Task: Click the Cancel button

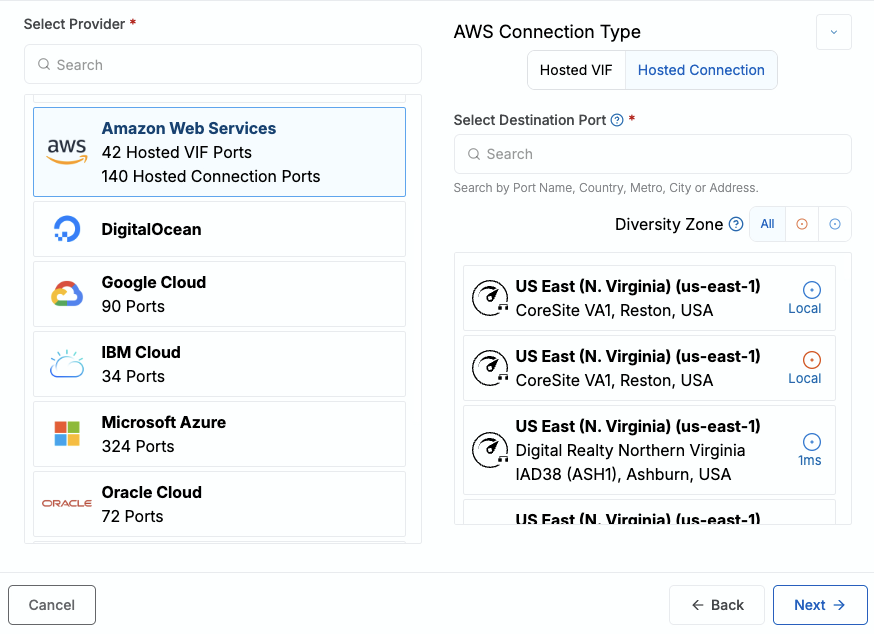Action: coord(52,605)
